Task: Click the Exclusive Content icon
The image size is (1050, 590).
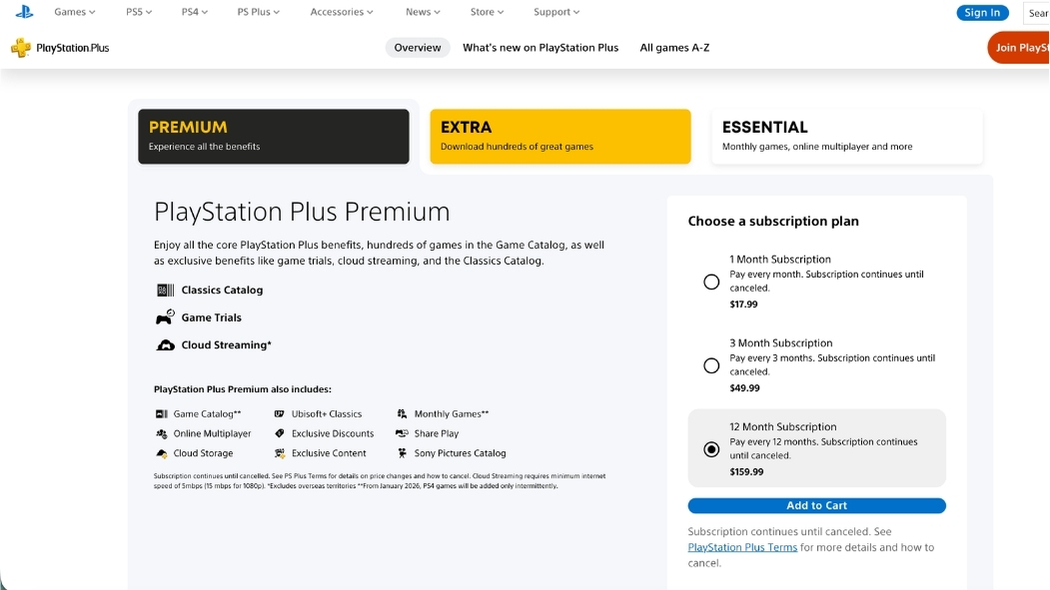Action: (279, 453)
